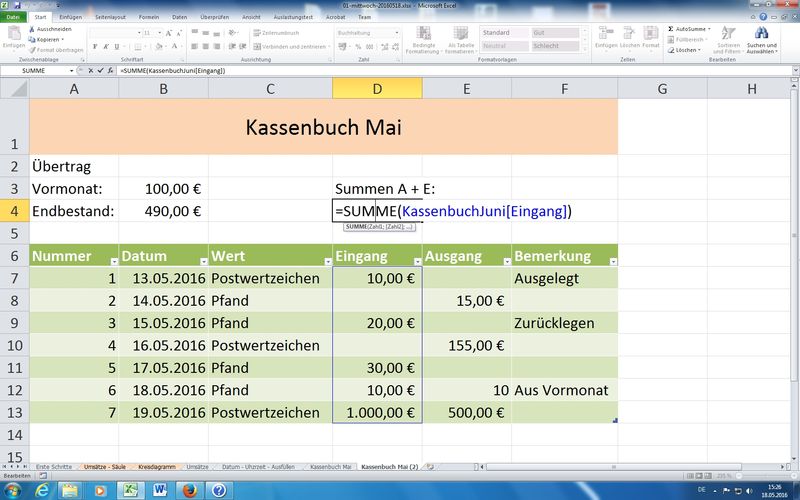800x500 pixels.
Task: Open the Kreisdiagramm sheet tab
Action: pos(157,467)
